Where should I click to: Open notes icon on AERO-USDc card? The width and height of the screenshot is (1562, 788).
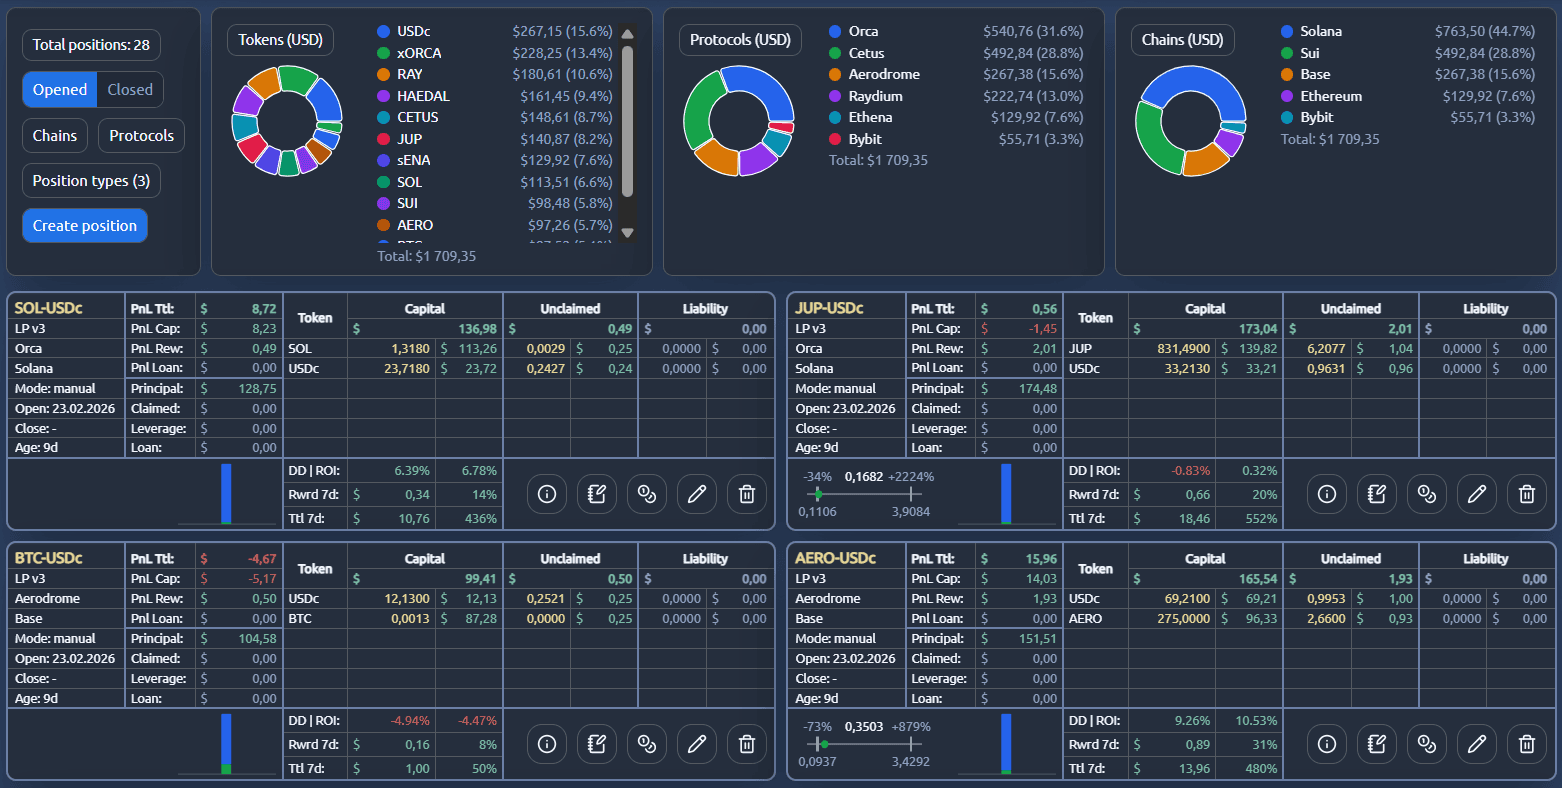click(1377, 744)
